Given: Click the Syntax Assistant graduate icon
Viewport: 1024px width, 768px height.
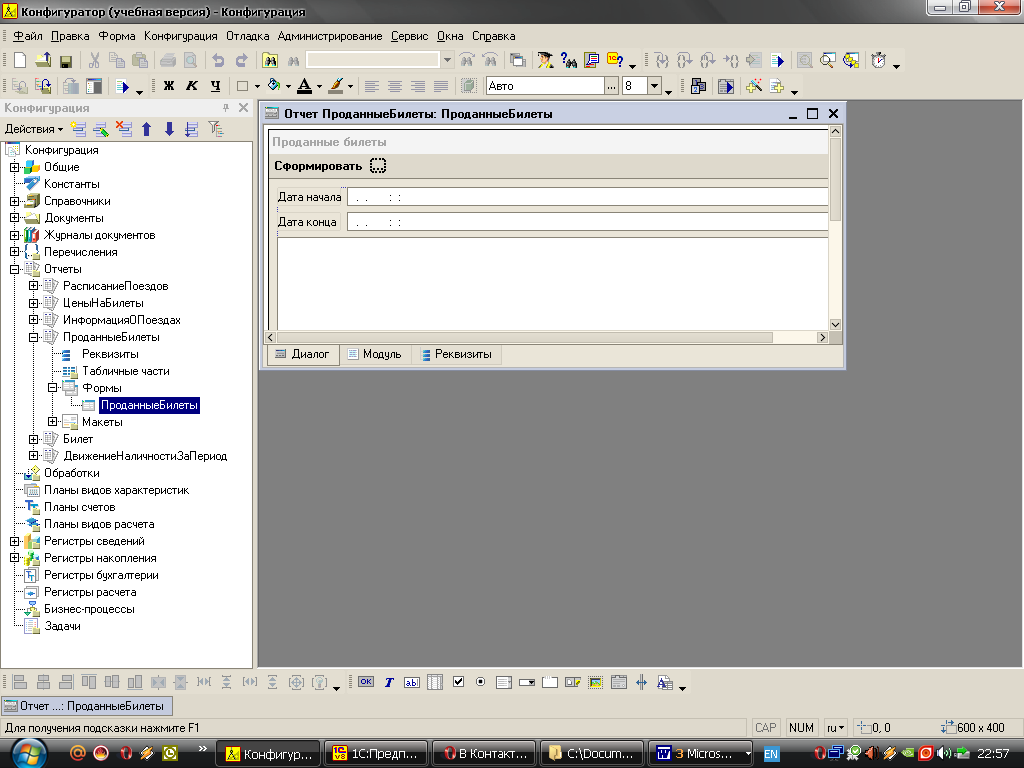Looking at the screenshot, I should tap(545, 61).
